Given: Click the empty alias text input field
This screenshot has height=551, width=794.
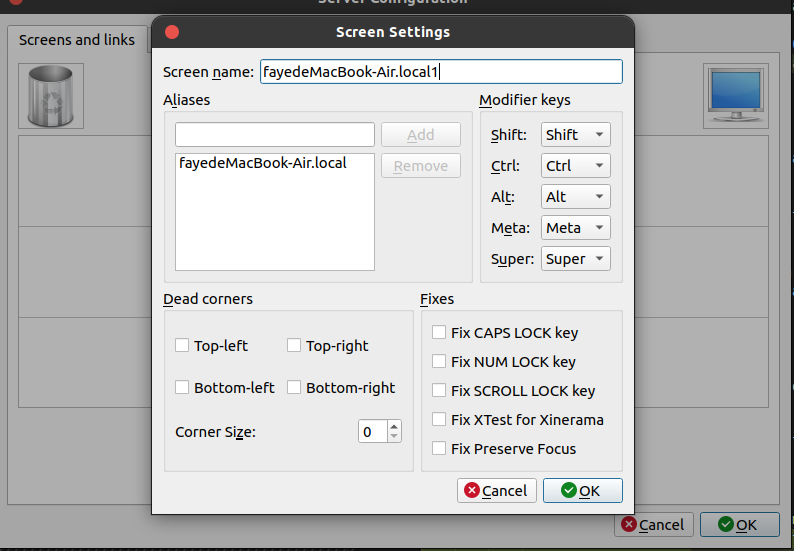Looking at the screenshot, I should point(275,135).
